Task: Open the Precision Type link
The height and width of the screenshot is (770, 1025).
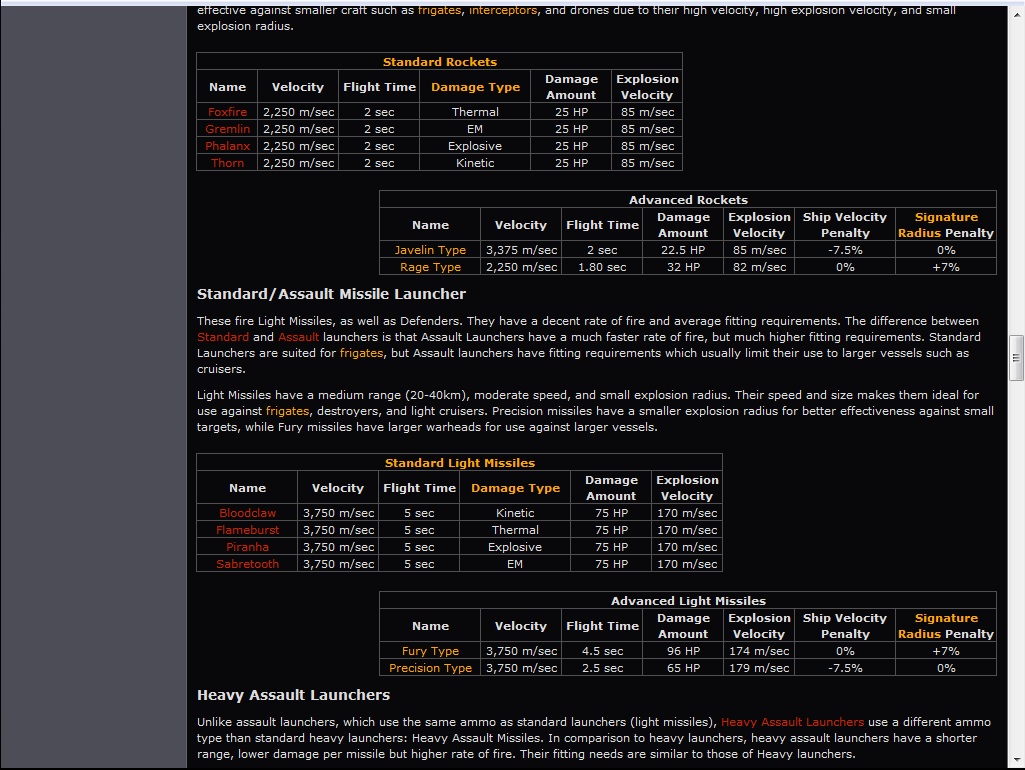Action: click(429, 668)
